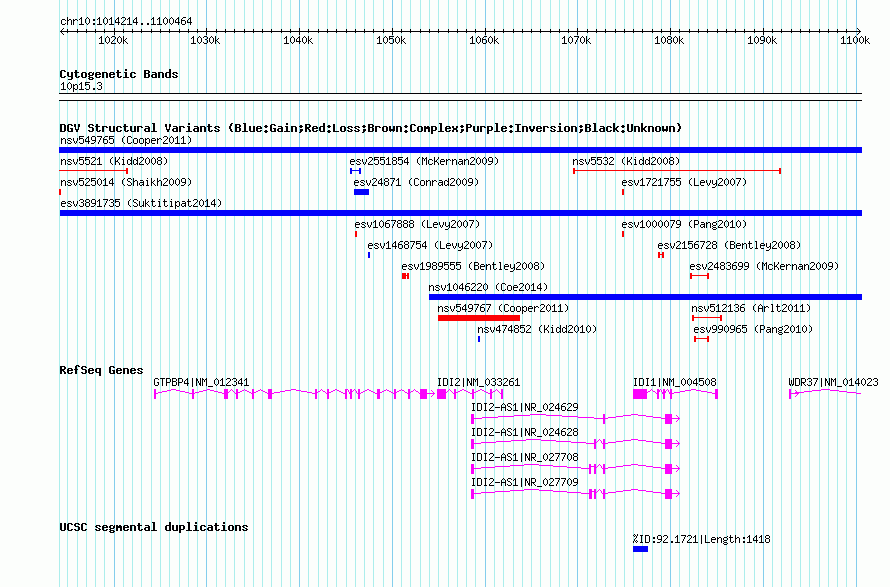Viewport: 890px width, 587px height.
Task: Click the red nsv549767 (Cooper2011) loss bar
Action: point(478,318)
